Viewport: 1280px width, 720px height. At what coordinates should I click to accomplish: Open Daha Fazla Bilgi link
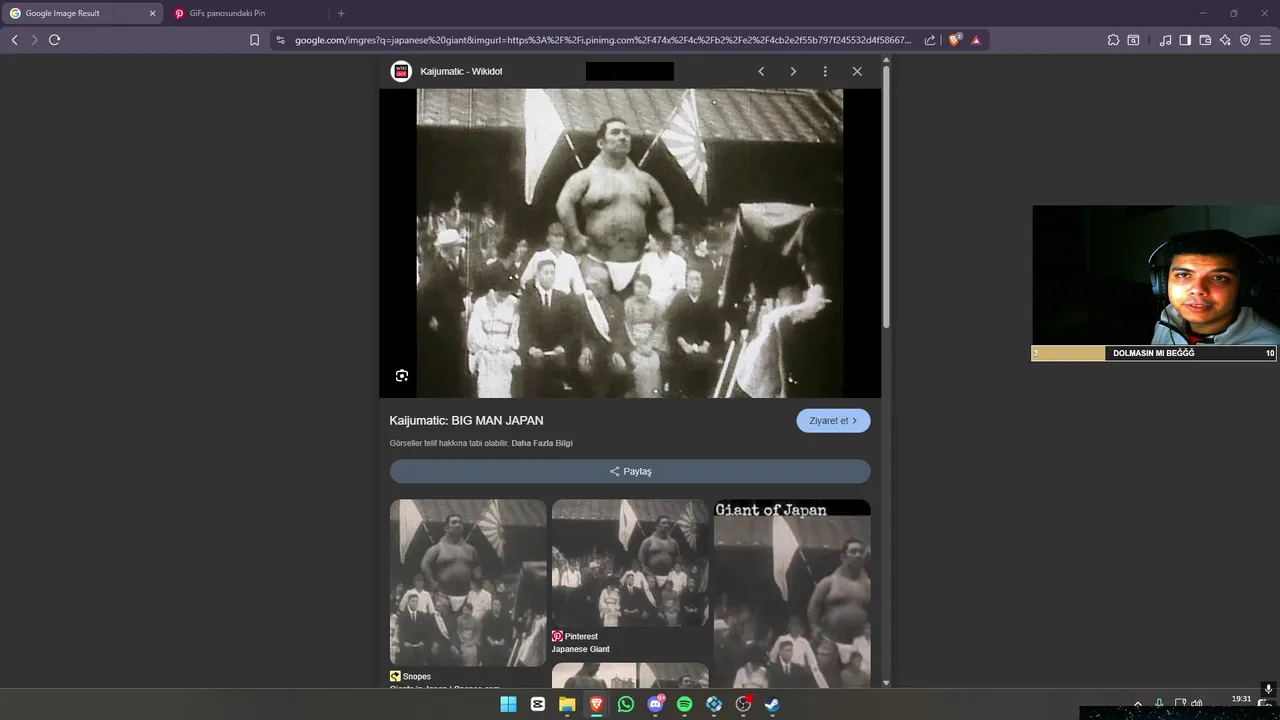tap(542, 443)
